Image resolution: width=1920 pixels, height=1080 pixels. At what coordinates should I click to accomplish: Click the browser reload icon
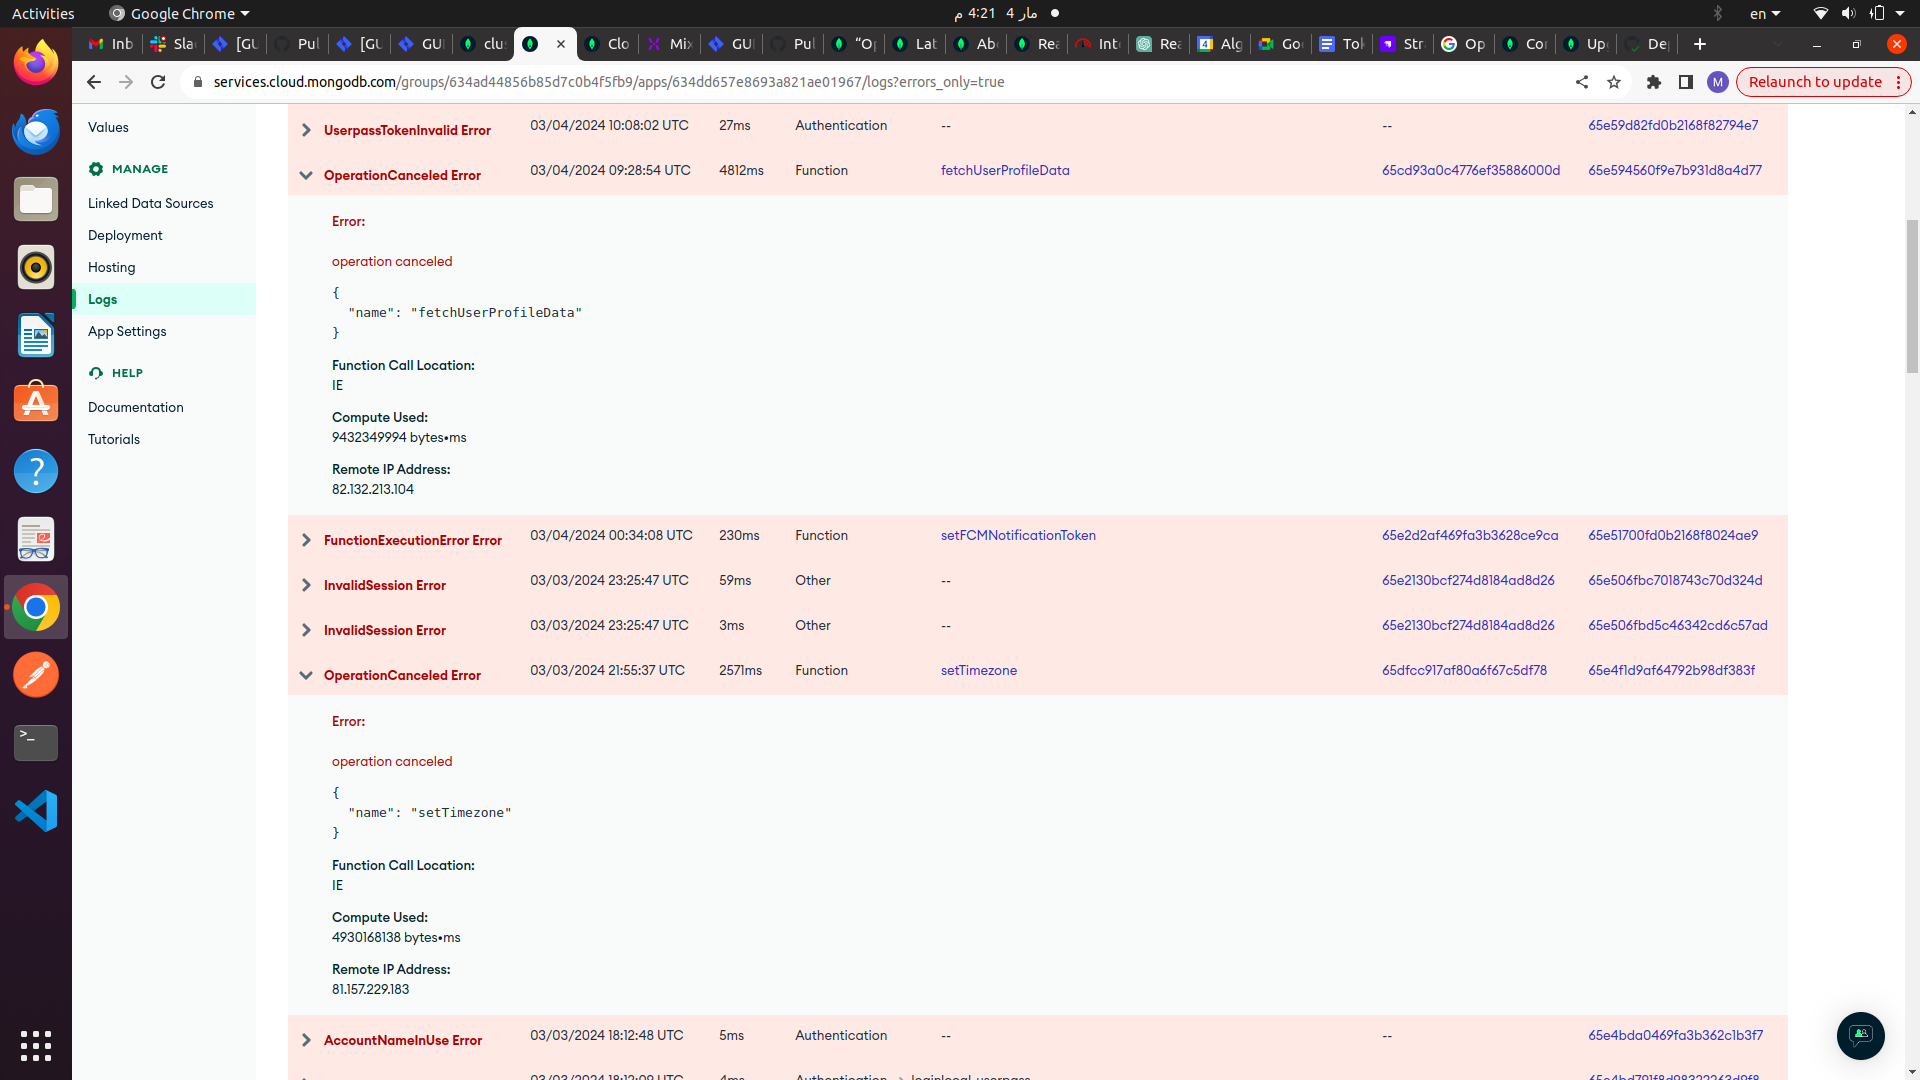tap(158, 82)
